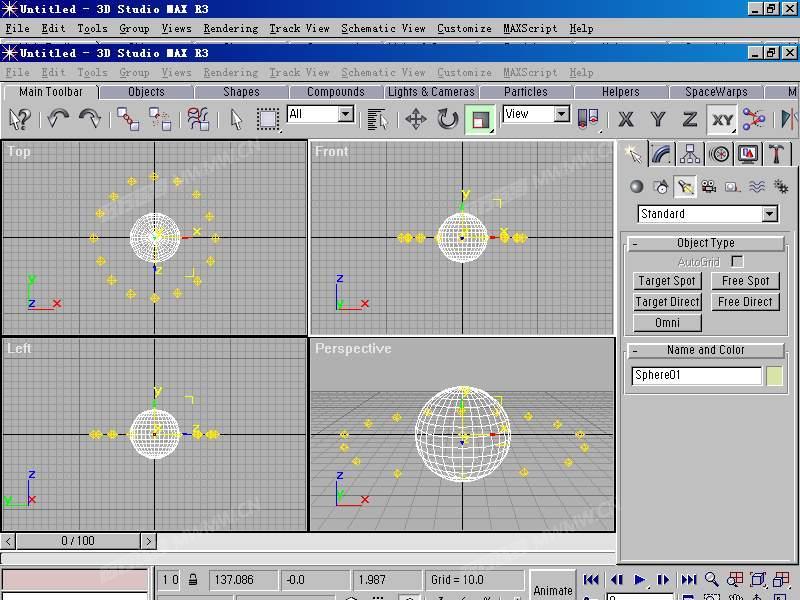Click the Free Direct button

745,302
